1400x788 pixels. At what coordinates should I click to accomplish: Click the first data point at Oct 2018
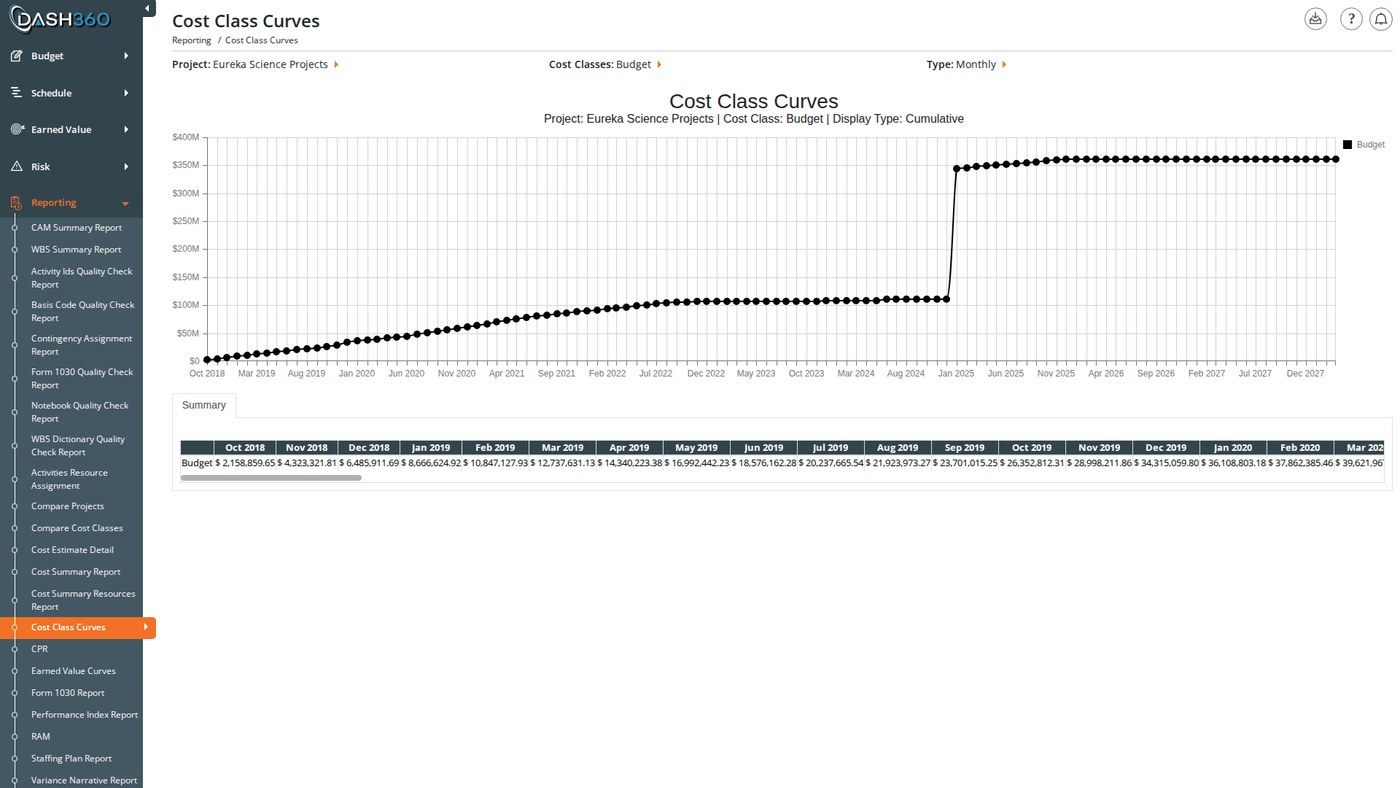[x=207, y=360]
